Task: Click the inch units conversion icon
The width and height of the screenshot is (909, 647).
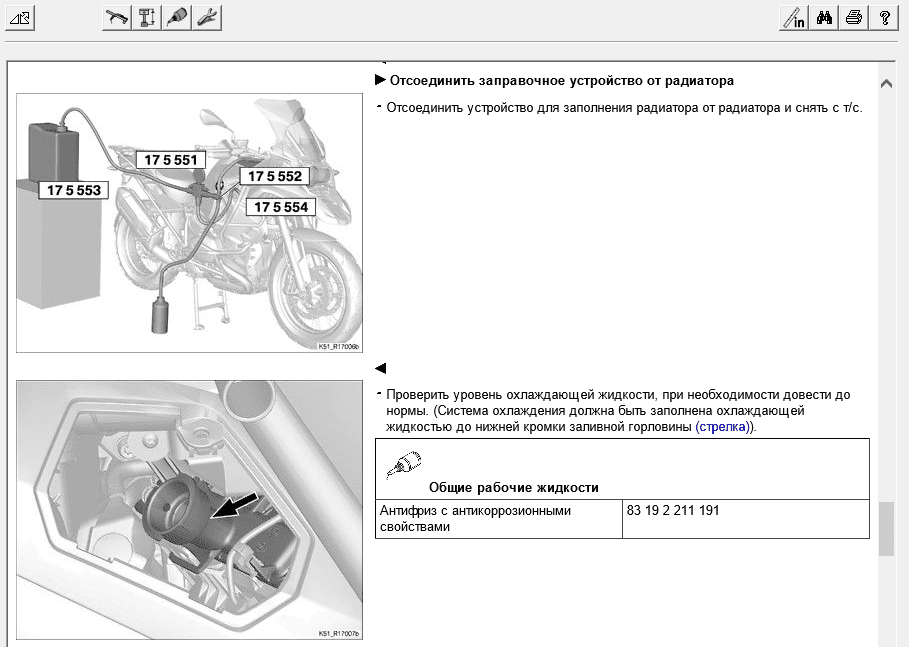Action: tap(793, 17)
